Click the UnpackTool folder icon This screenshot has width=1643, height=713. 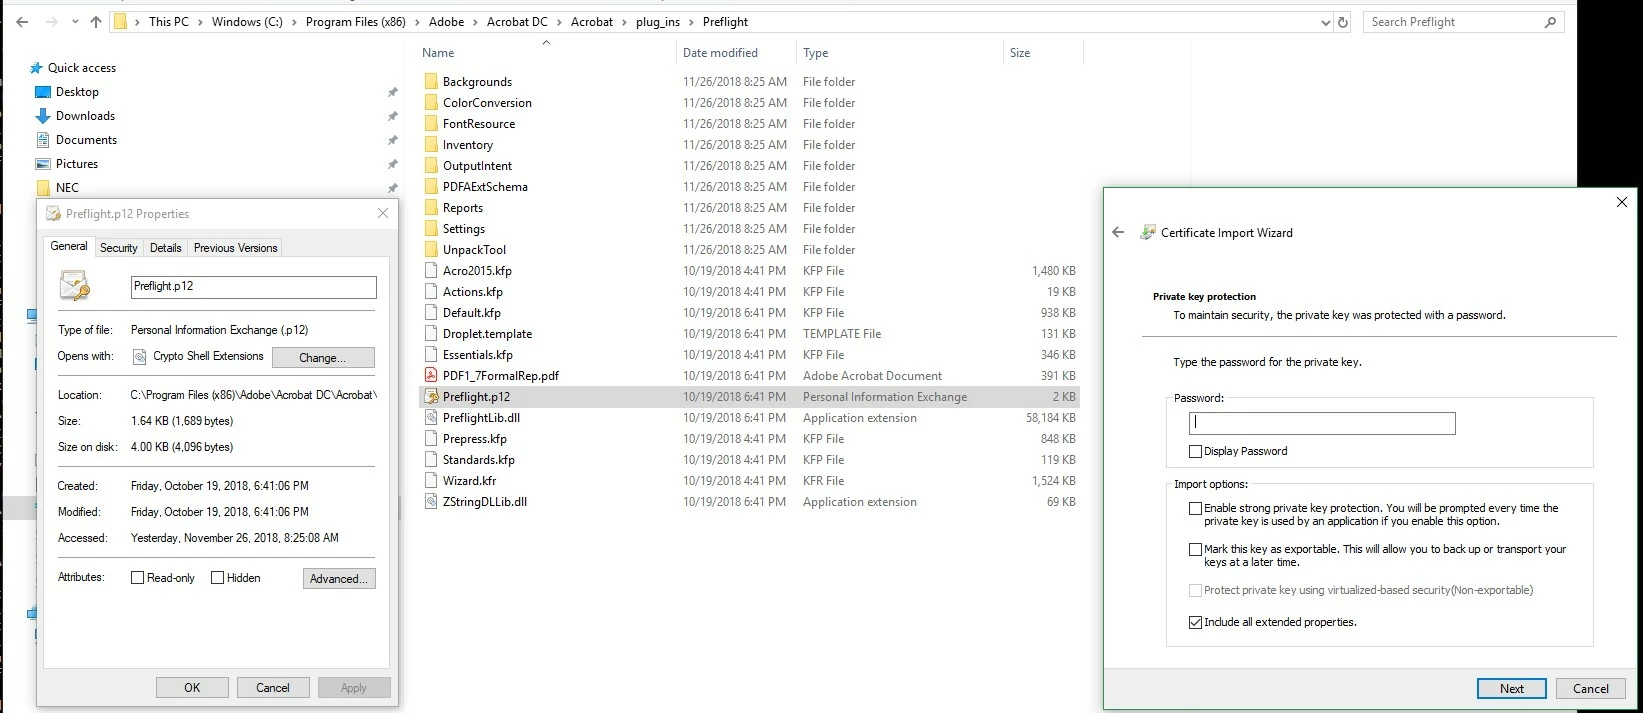[431, 250]
